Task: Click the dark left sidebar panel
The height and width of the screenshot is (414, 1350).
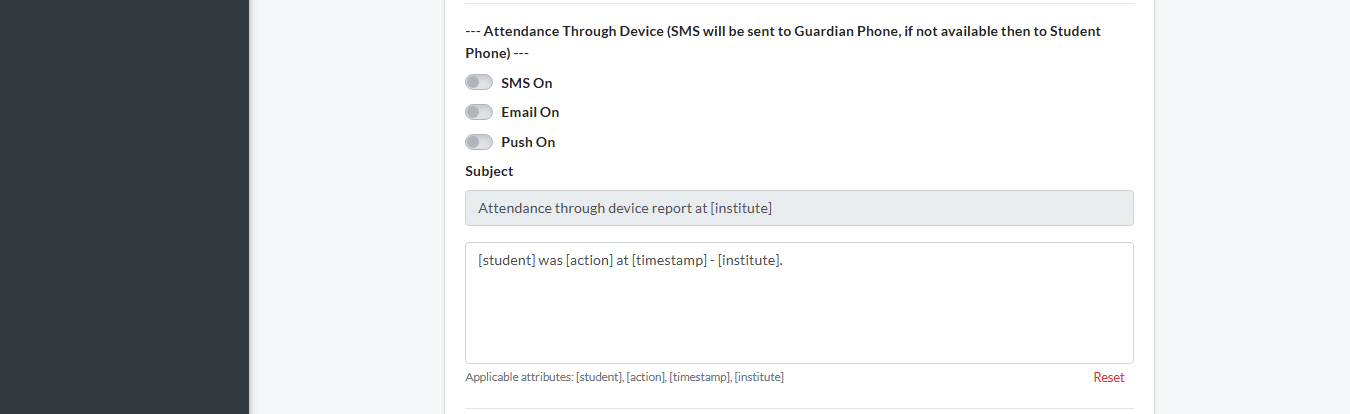Action: coord(124,207)
